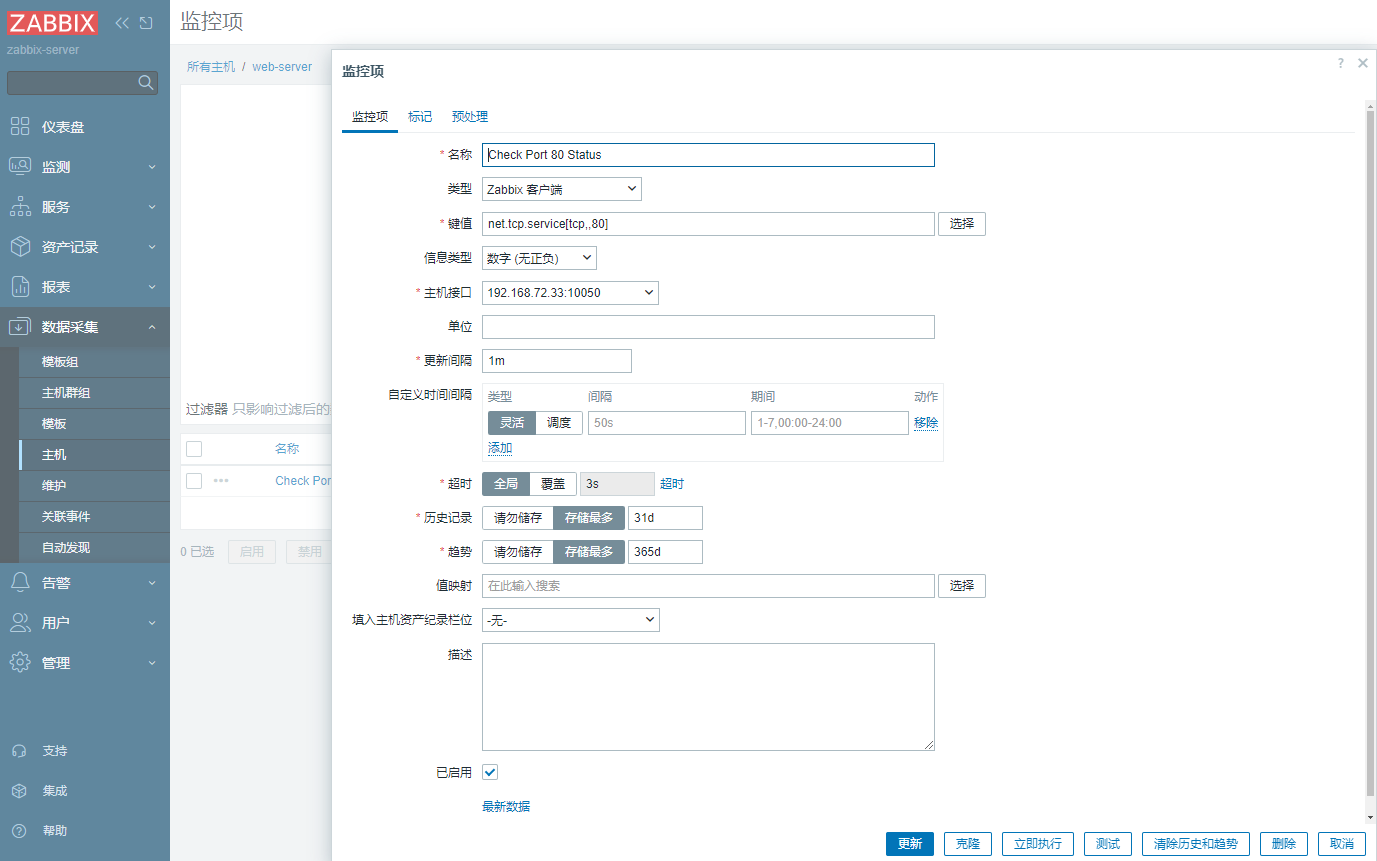Collapse the sidebar with double-arrow icon
The image size is (1377, 861).
point(122,23)
